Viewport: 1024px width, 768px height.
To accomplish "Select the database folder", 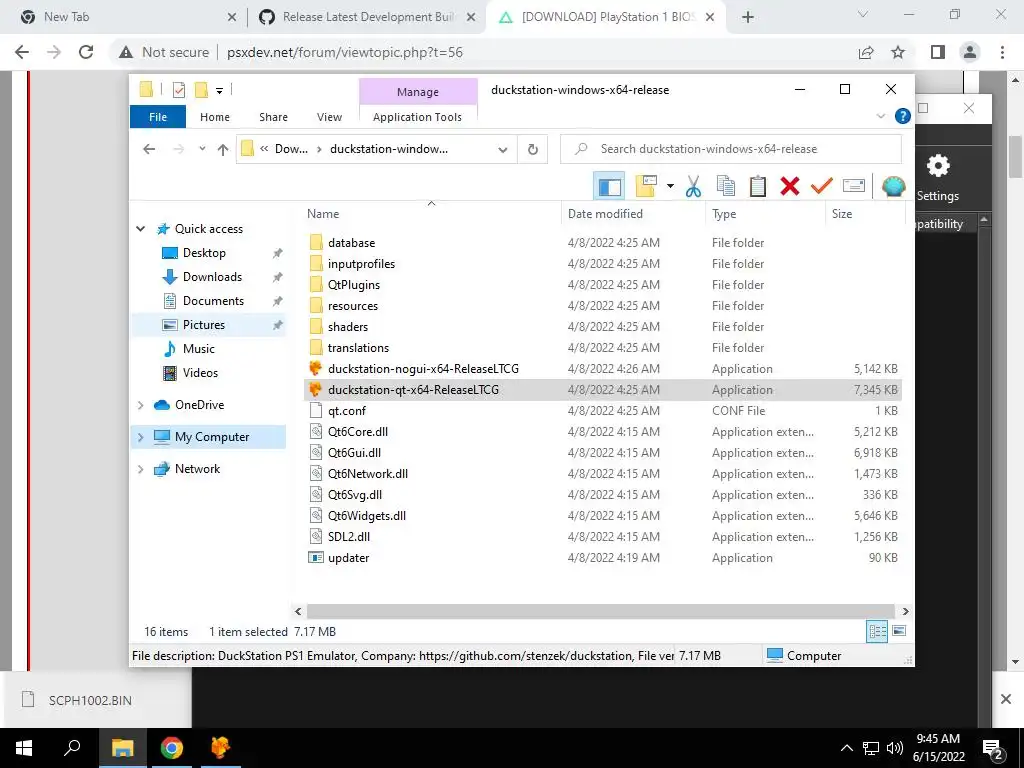I will 351,243.
